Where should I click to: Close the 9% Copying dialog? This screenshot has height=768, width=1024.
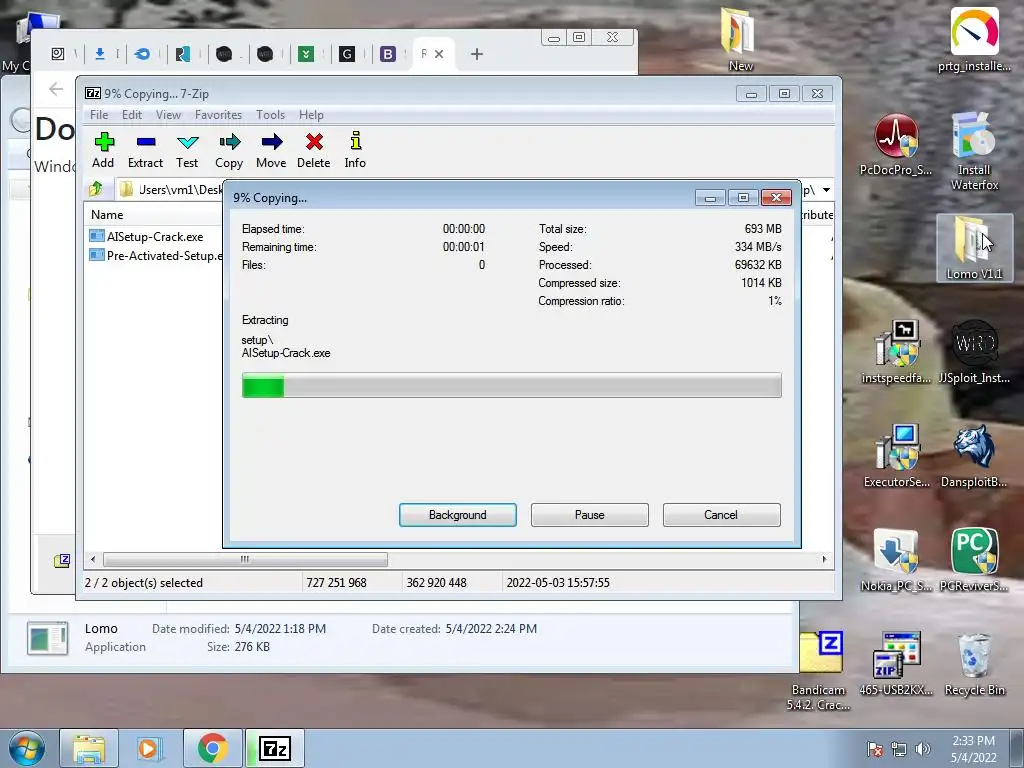click(776, 198)
